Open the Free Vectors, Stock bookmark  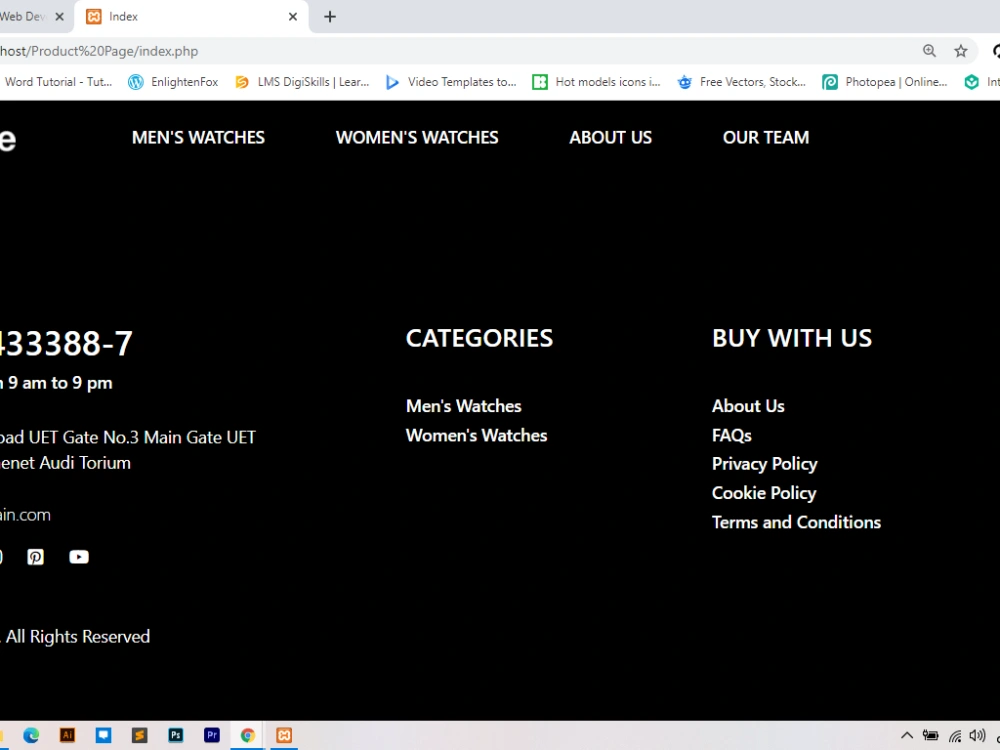point(741,82)
